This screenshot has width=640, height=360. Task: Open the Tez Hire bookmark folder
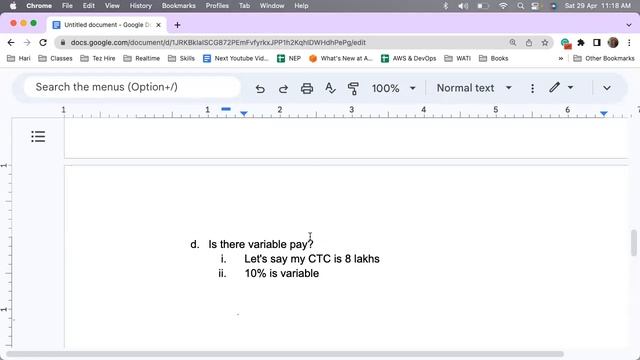click(98, 59)
